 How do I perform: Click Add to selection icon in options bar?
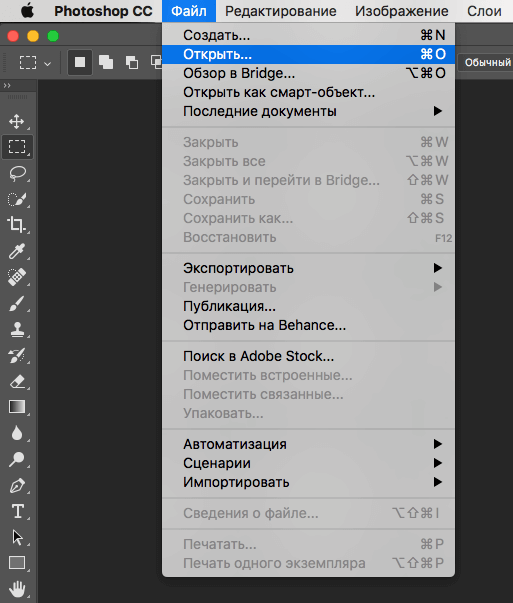pyautogui.click(x=106, y=62)
